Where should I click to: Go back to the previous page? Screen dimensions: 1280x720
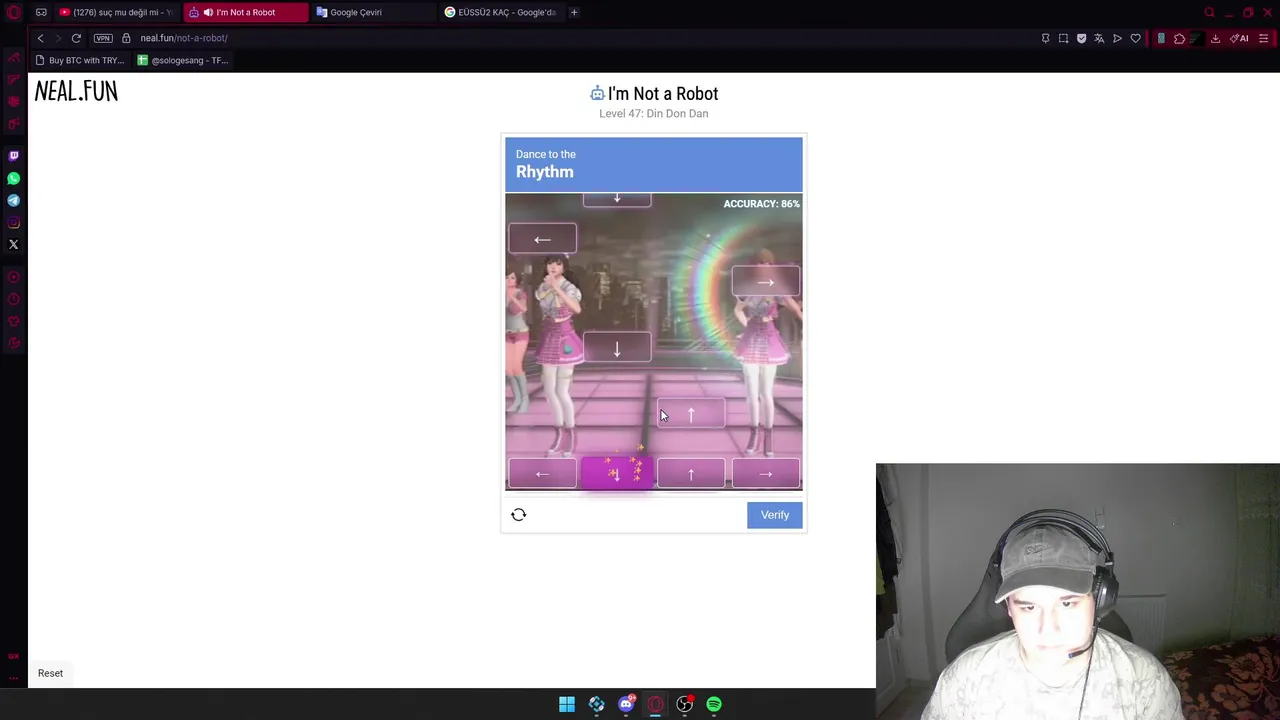[40, 38]
